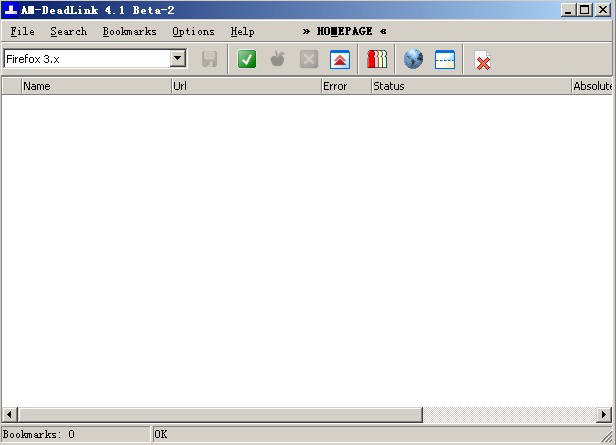616x445 pixels.
Task: Click the AM-DeadLink title bar app icon
Action: point(11,10)
